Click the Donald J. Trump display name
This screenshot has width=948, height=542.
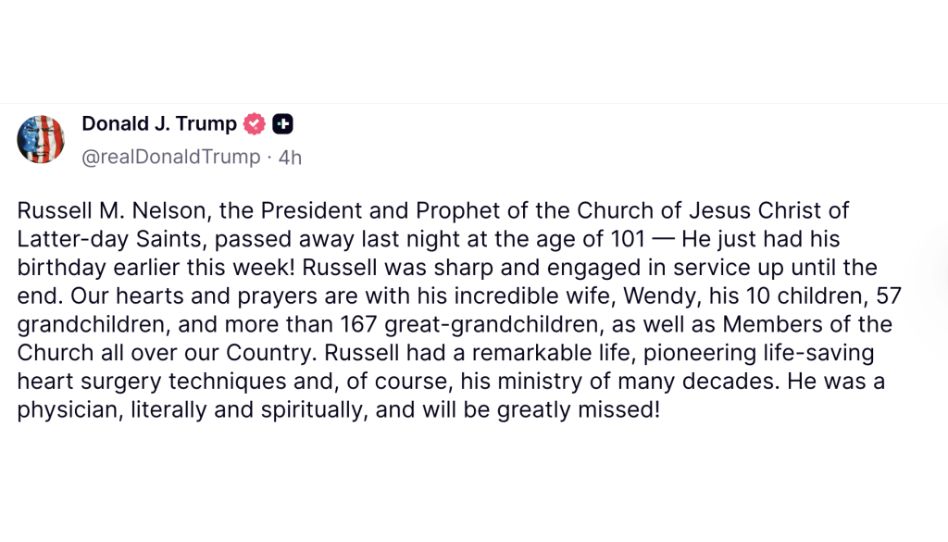click(159, 124)
